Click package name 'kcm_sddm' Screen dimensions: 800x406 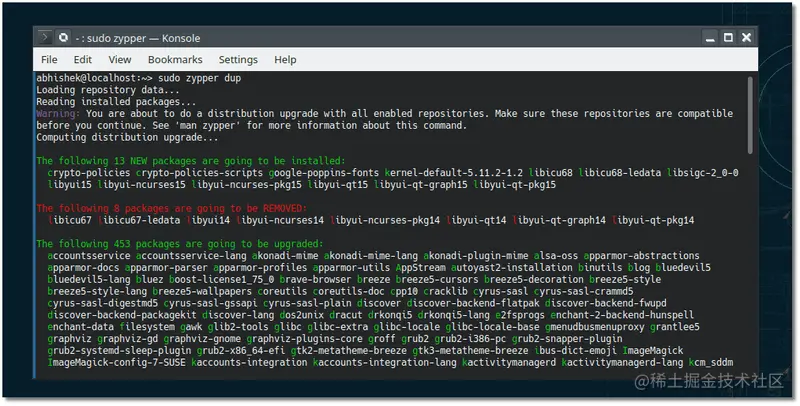[x=711, y=363]
